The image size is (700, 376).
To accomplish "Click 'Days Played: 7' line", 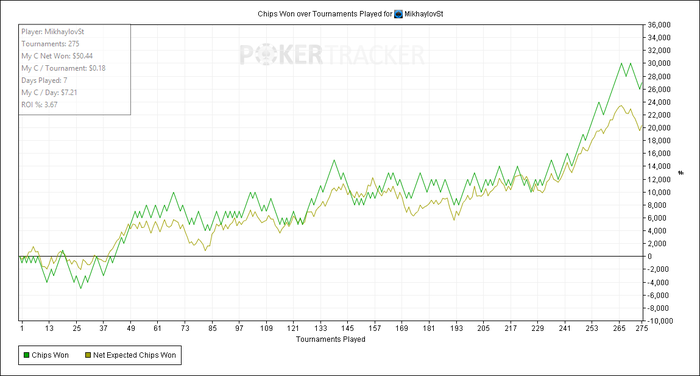I will [x=44, y=80].
